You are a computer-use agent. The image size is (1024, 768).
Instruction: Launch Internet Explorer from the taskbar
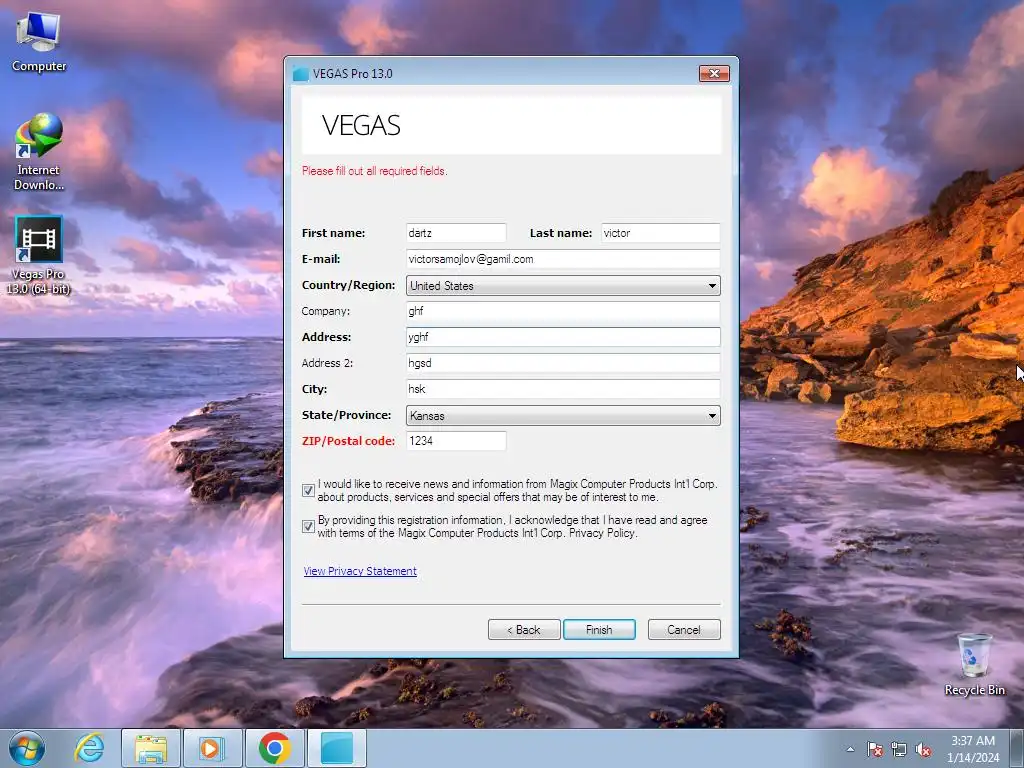pyautogui.click(x=89, y=748)
